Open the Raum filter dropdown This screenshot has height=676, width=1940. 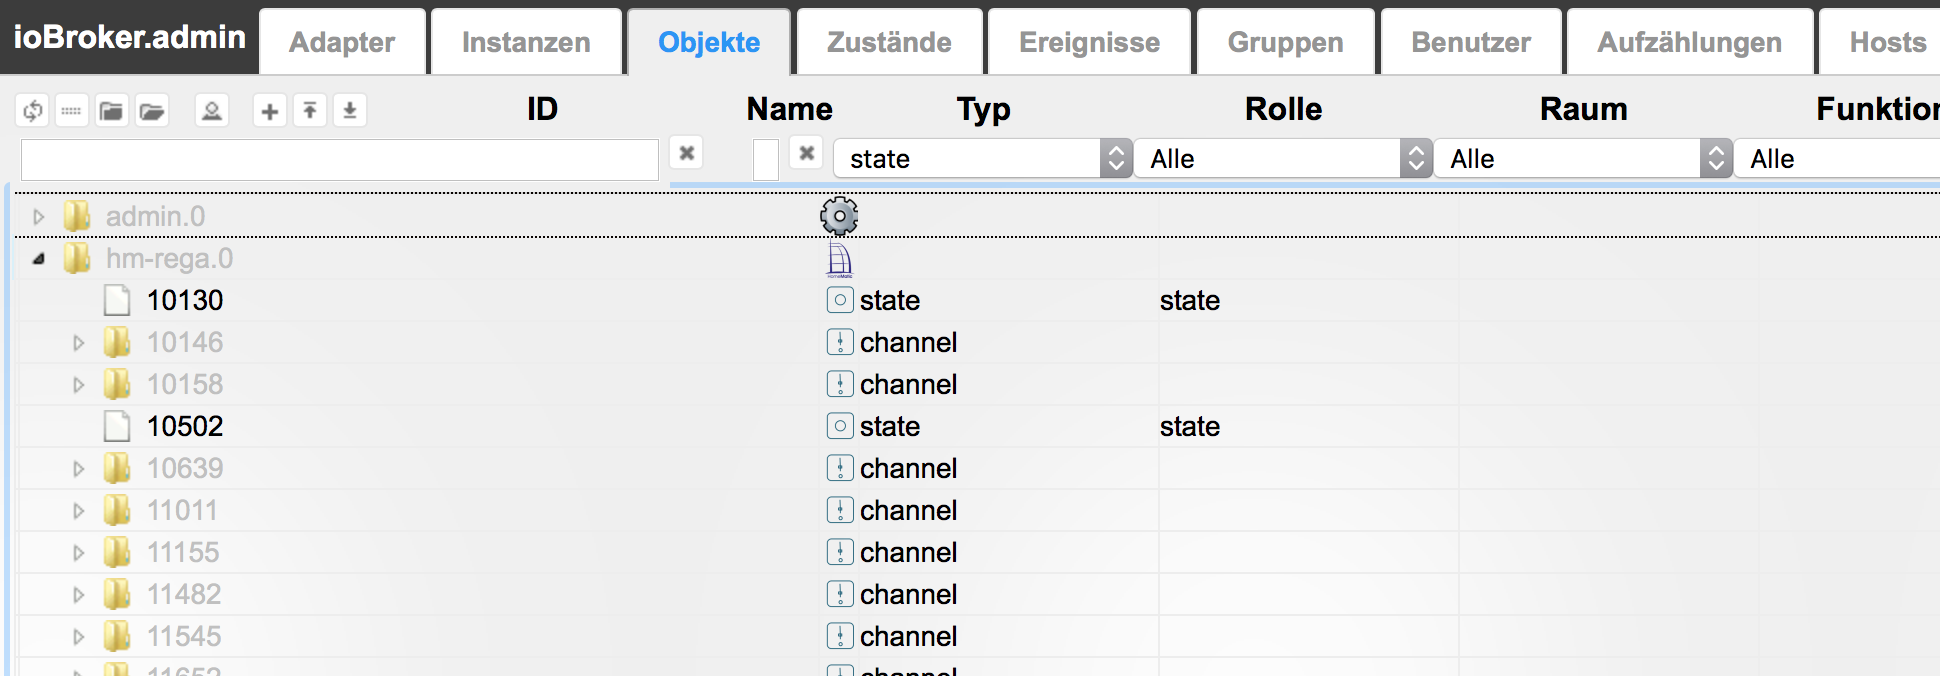(1582, 159)
